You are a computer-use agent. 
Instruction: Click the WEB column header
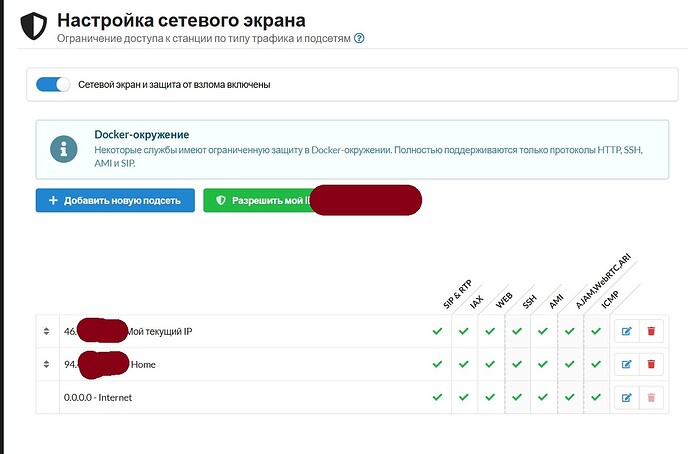pyautogui.click(x=504, y=300)
